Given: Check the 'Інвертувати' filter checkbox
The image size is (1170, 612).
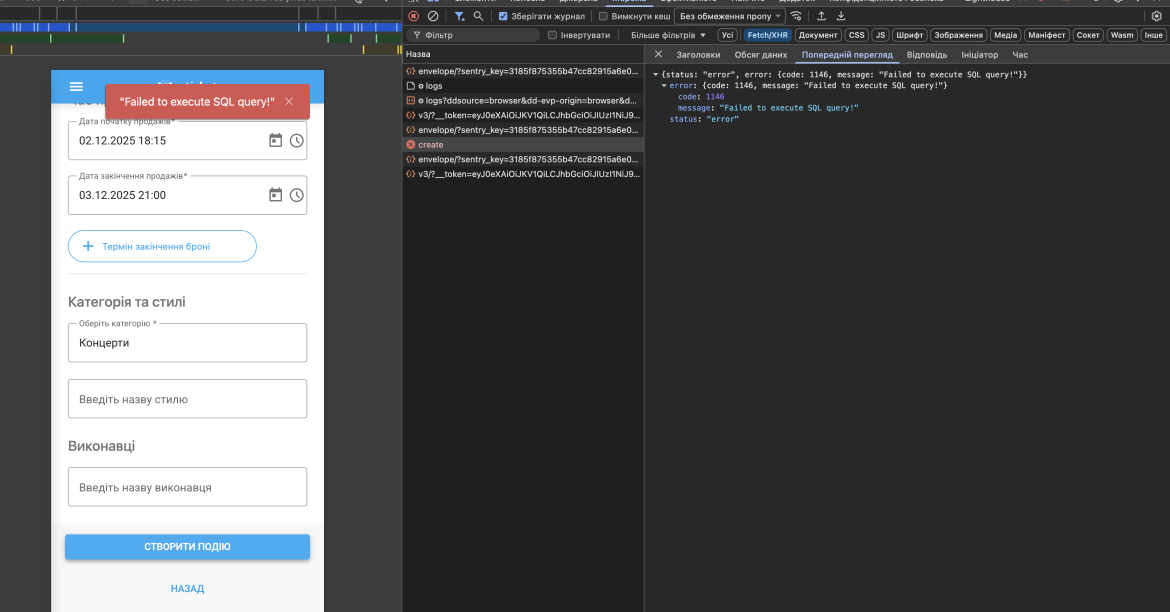Looking at the screenshot, I should point(553,35).
